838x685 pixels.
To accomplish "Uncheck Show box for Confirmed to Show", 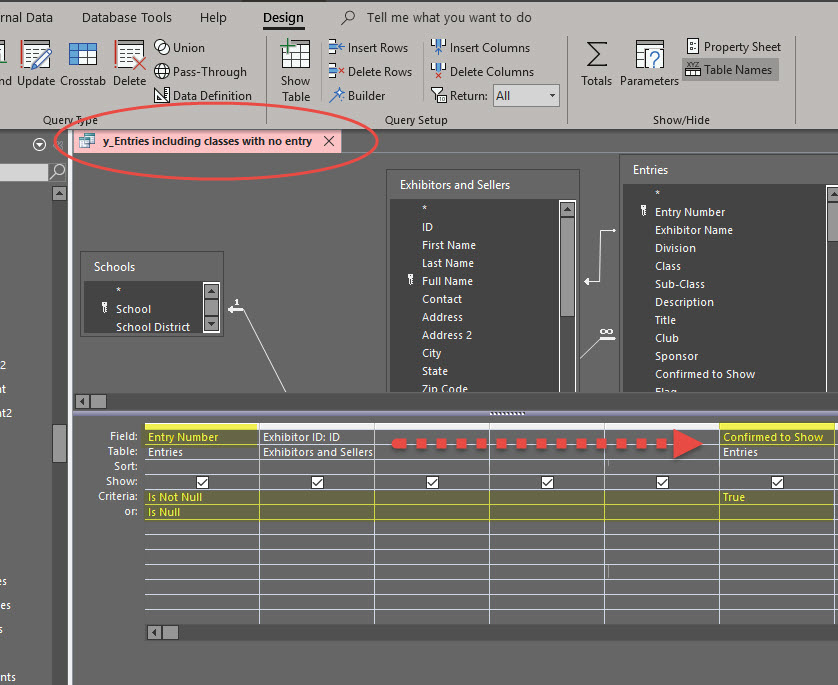I will pos(777,482).
